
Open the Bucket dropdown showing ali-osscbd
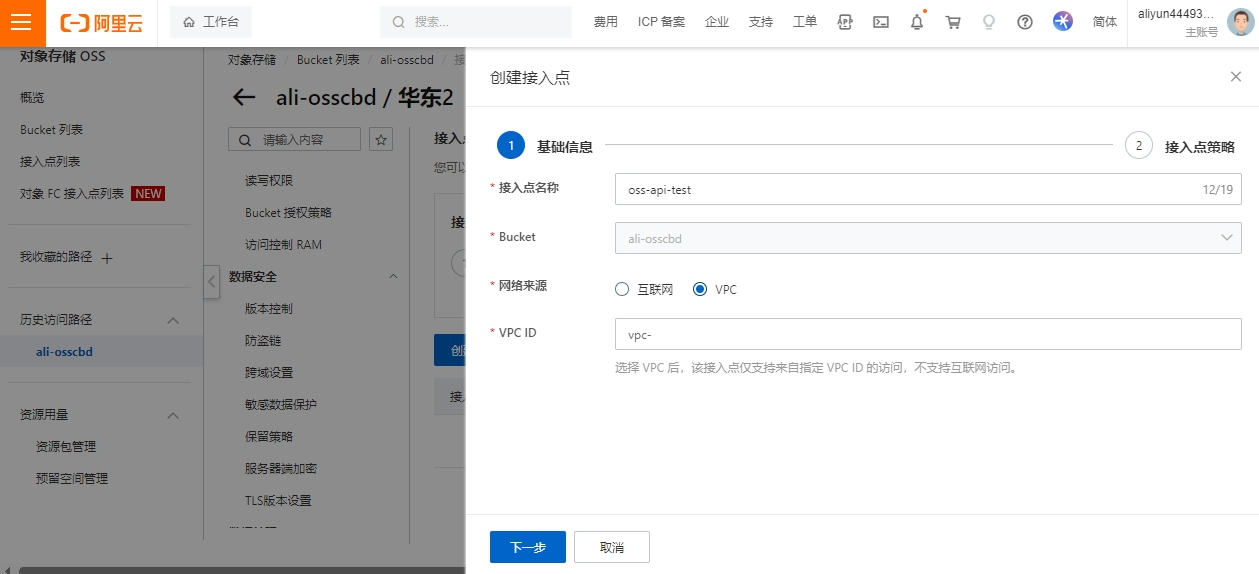pyautogui.click(x=927, y=238)
